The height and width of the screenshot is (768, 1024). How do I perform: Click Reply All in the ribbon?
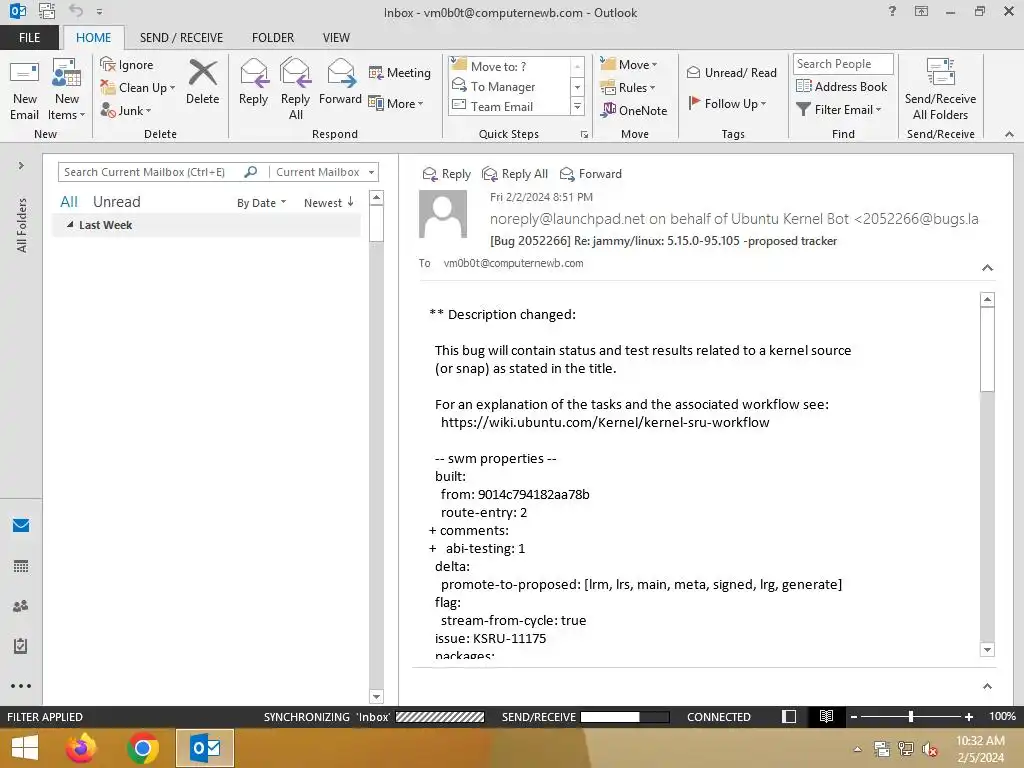[x=295, y=90]
